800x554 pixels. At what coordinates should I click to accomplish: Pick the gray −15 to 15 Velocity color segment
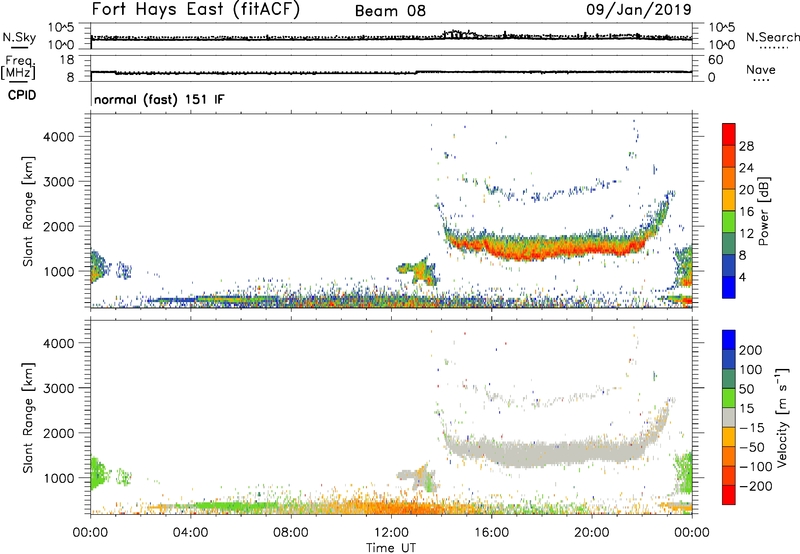[729, 418]
